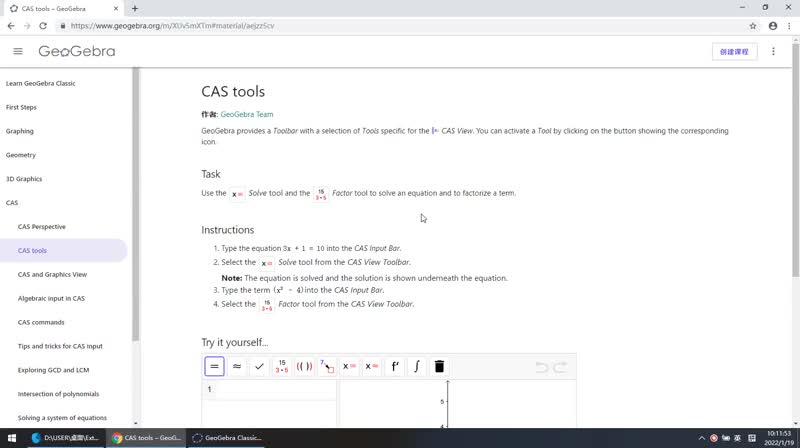800x448 pixels.
Task: Click the sidebar scrollbar
Action: click(135, 204)
